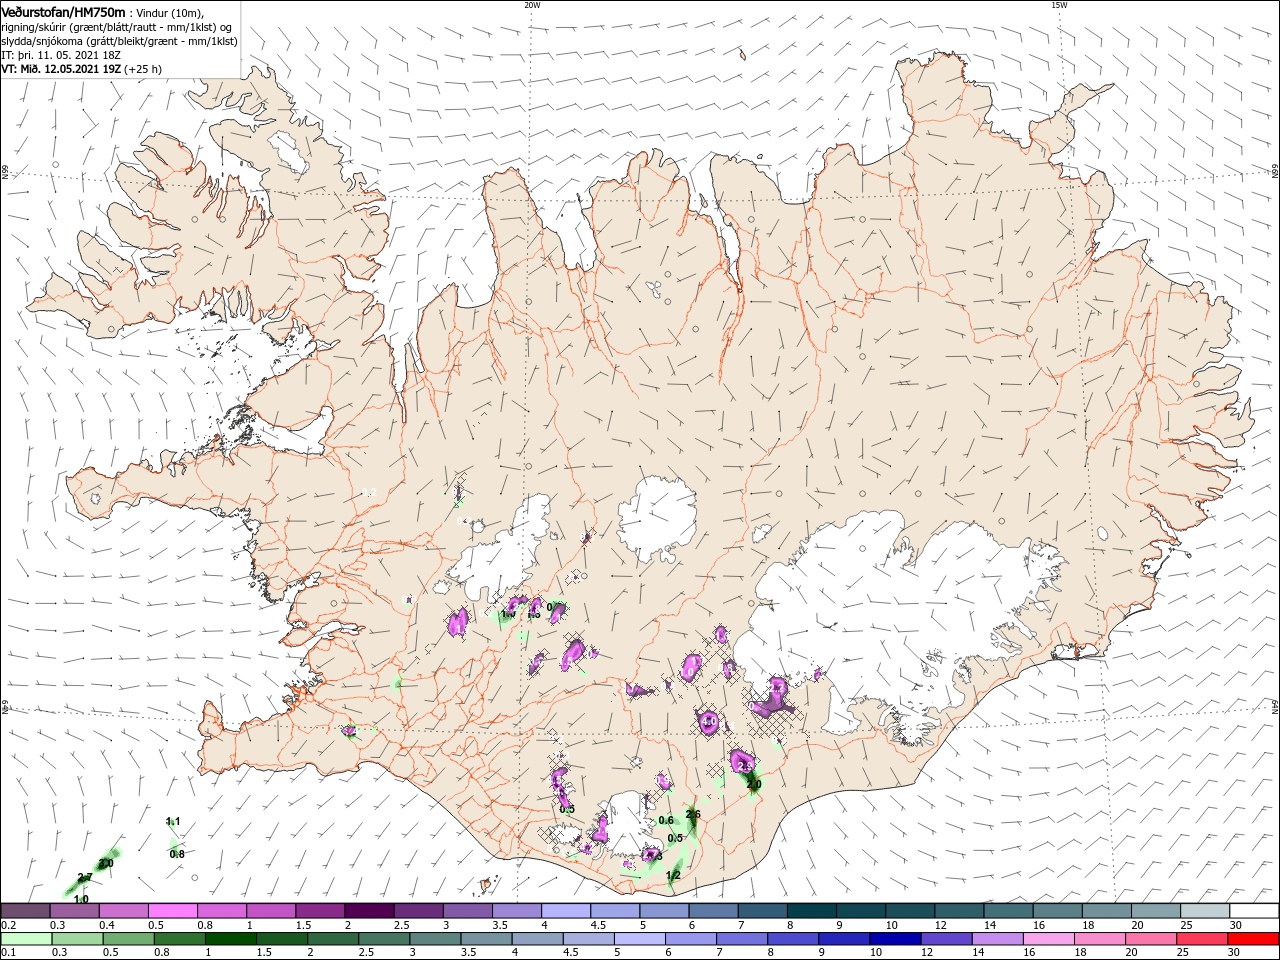Click the 2.0 precipitation value on the map
This screenshot has width=1280, height=960.
754,786
